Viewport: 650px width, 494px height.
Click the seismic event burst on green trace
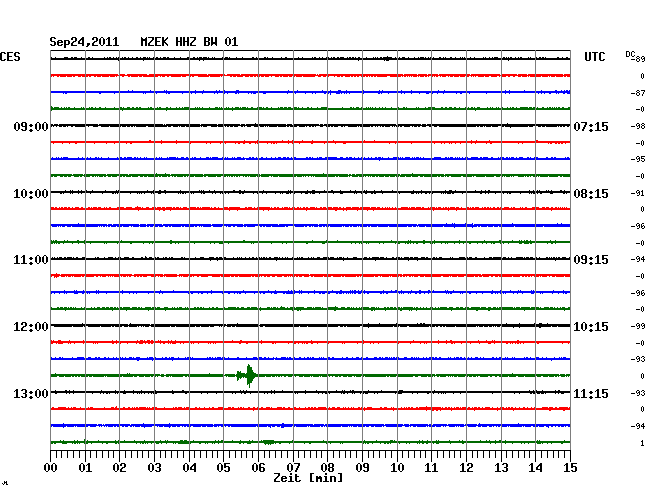click(x=247, y=375)
